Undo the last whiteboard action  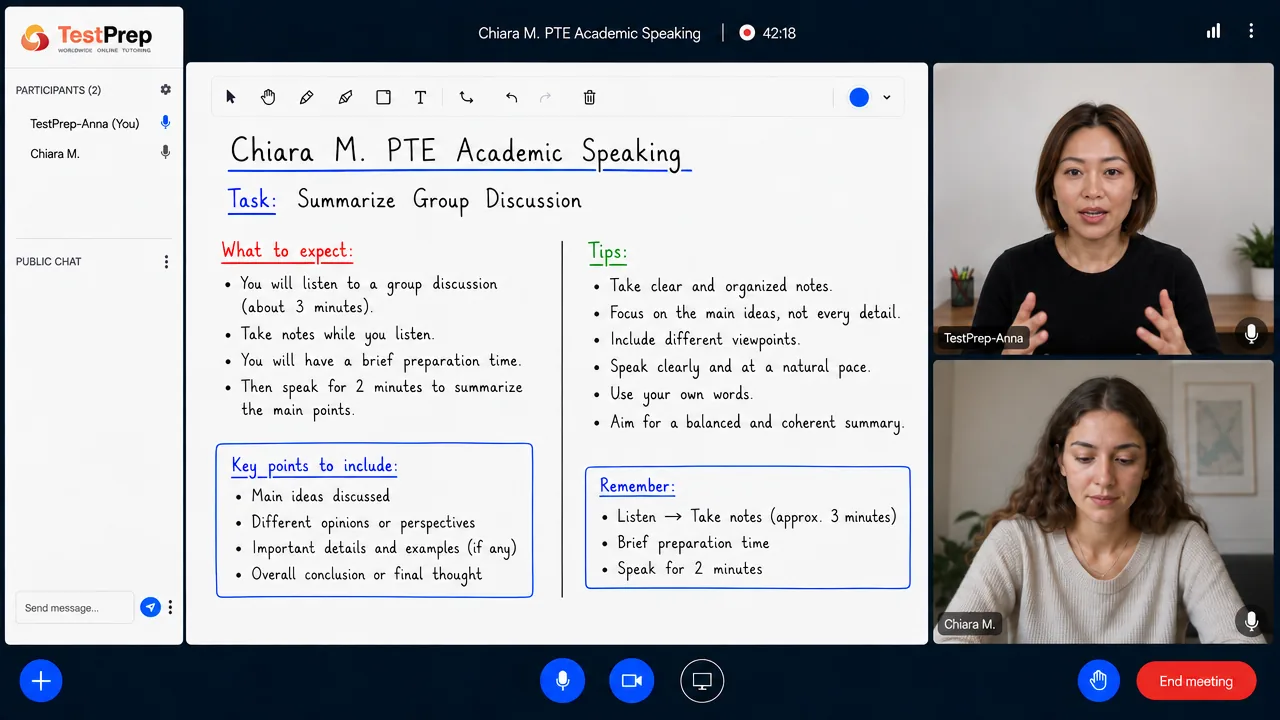pos(511,97)
